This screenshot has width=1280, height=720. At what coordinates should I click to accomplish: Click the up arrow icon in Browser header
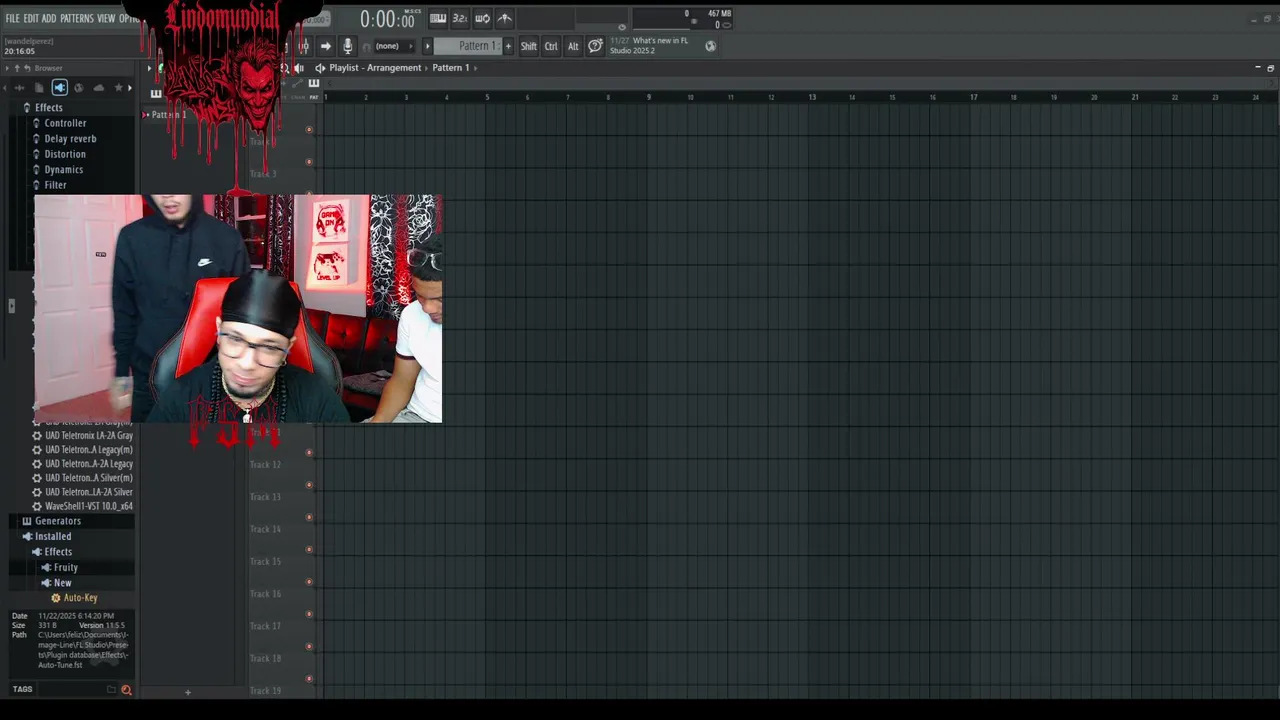coord(17,68)
